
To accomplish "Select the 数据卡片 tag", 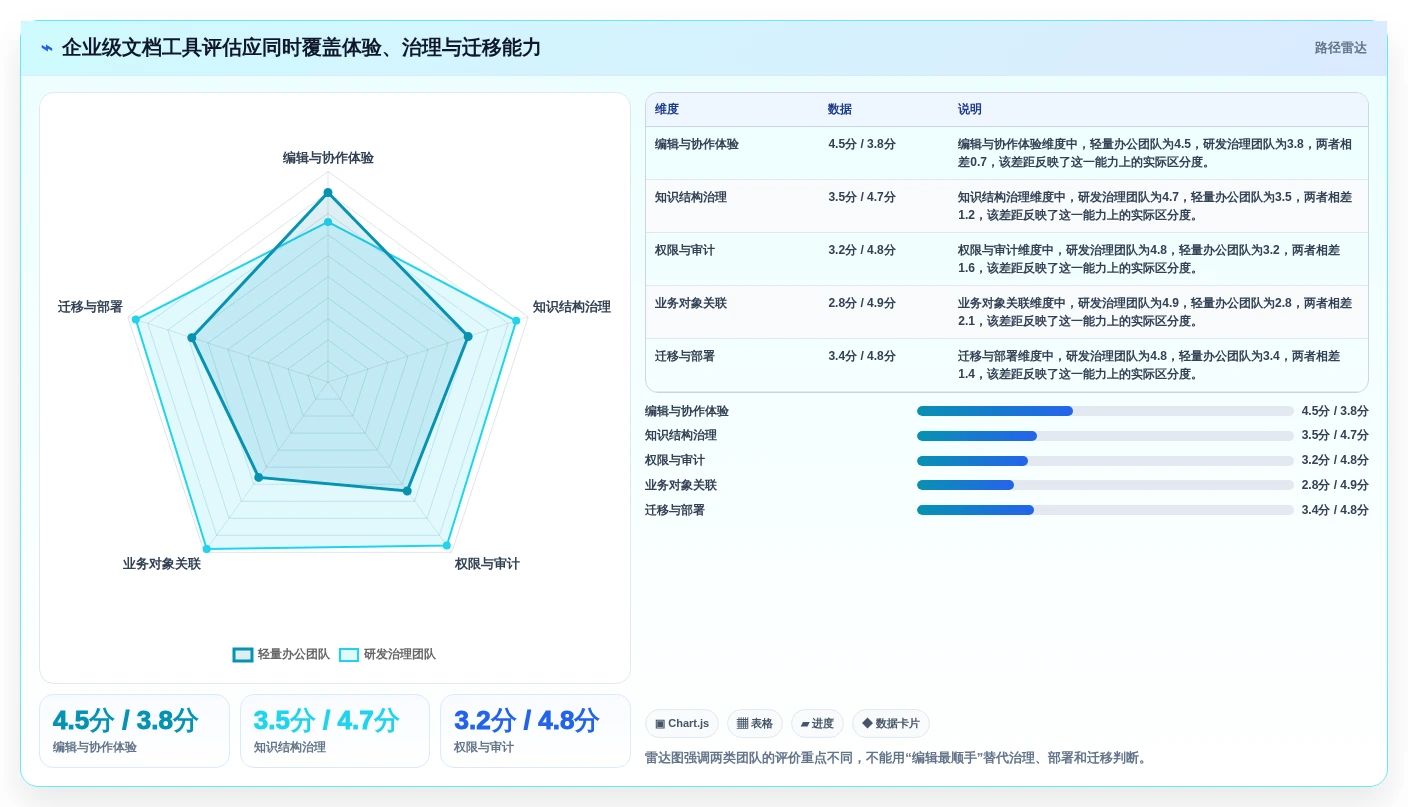I will (891, 723).
